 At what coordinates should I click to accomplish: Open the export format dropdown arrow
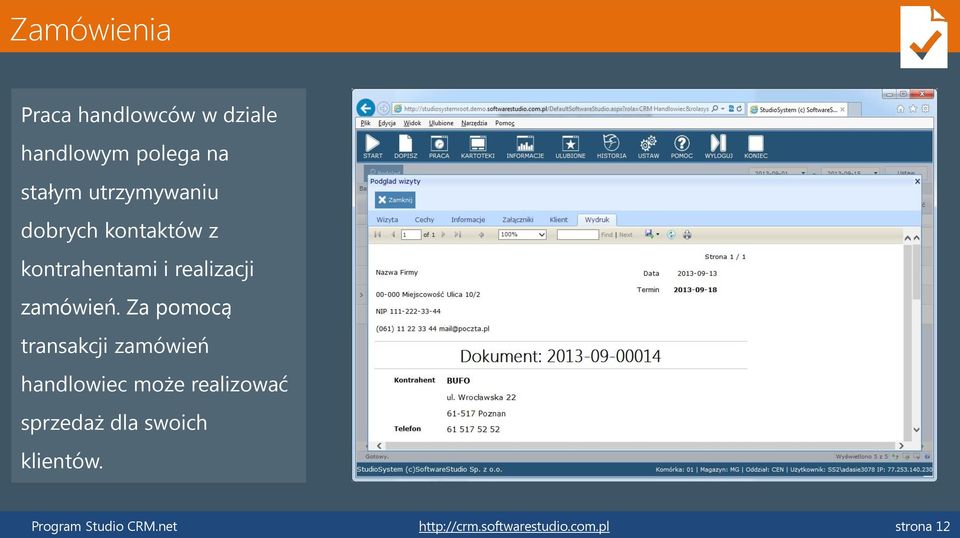tap(658, 234)
